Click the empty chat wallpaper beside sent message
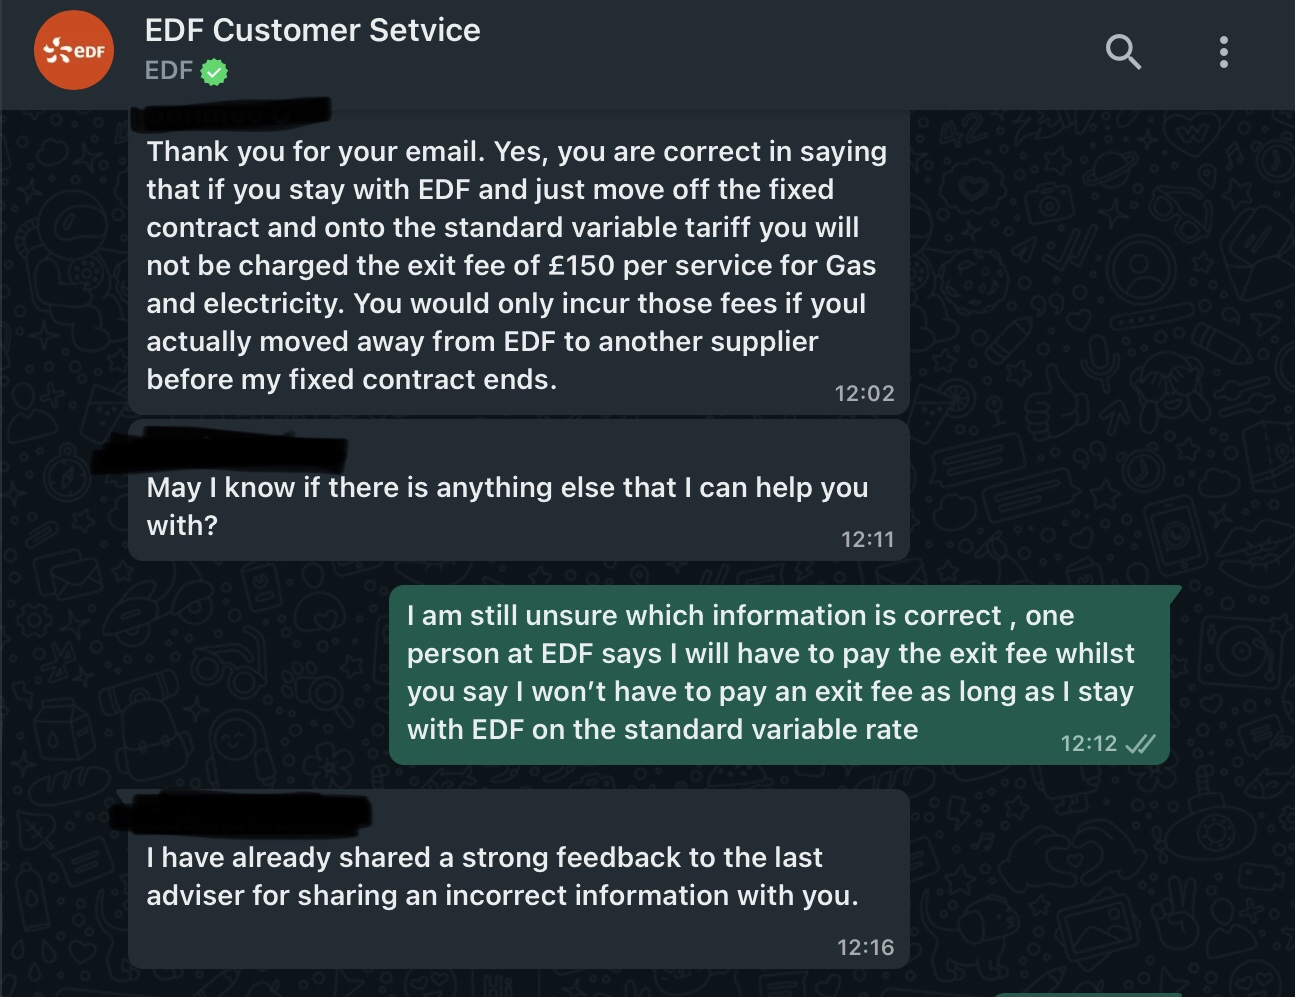This screenshot has width=1295, height=997. pos(250,675)
